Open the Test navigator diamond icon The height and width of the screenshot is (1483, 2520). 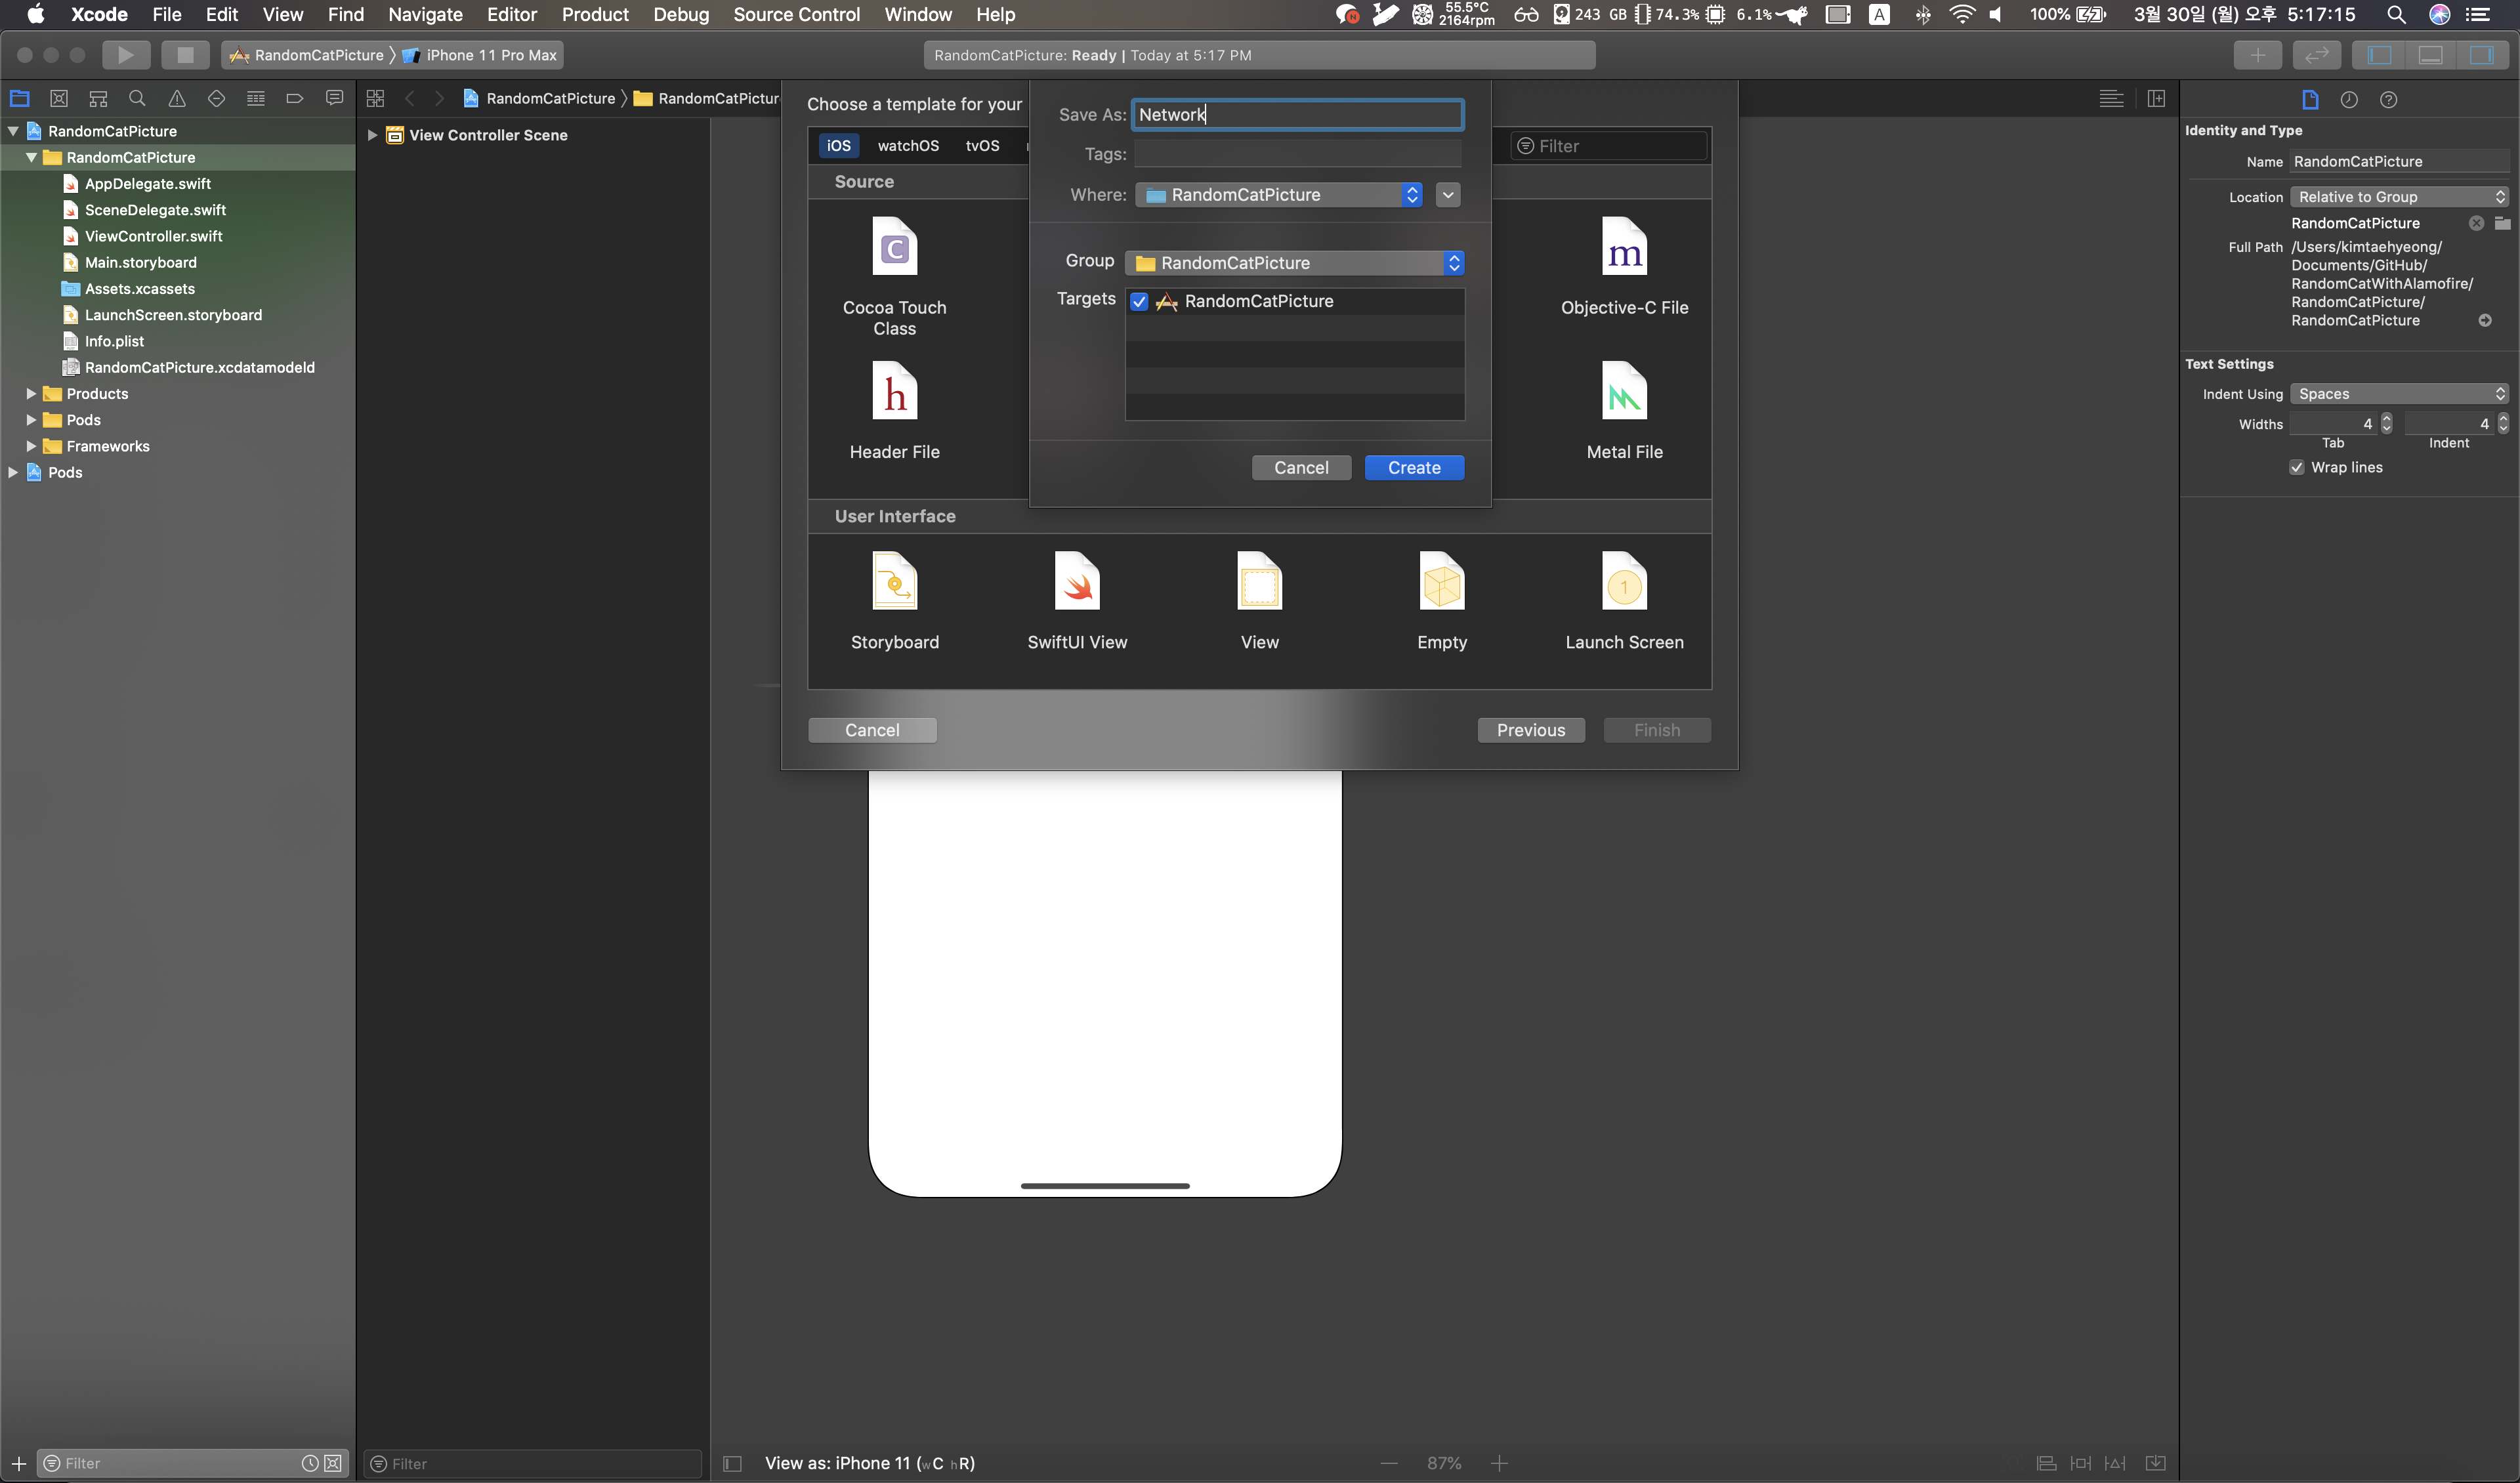tap(216, 98)
